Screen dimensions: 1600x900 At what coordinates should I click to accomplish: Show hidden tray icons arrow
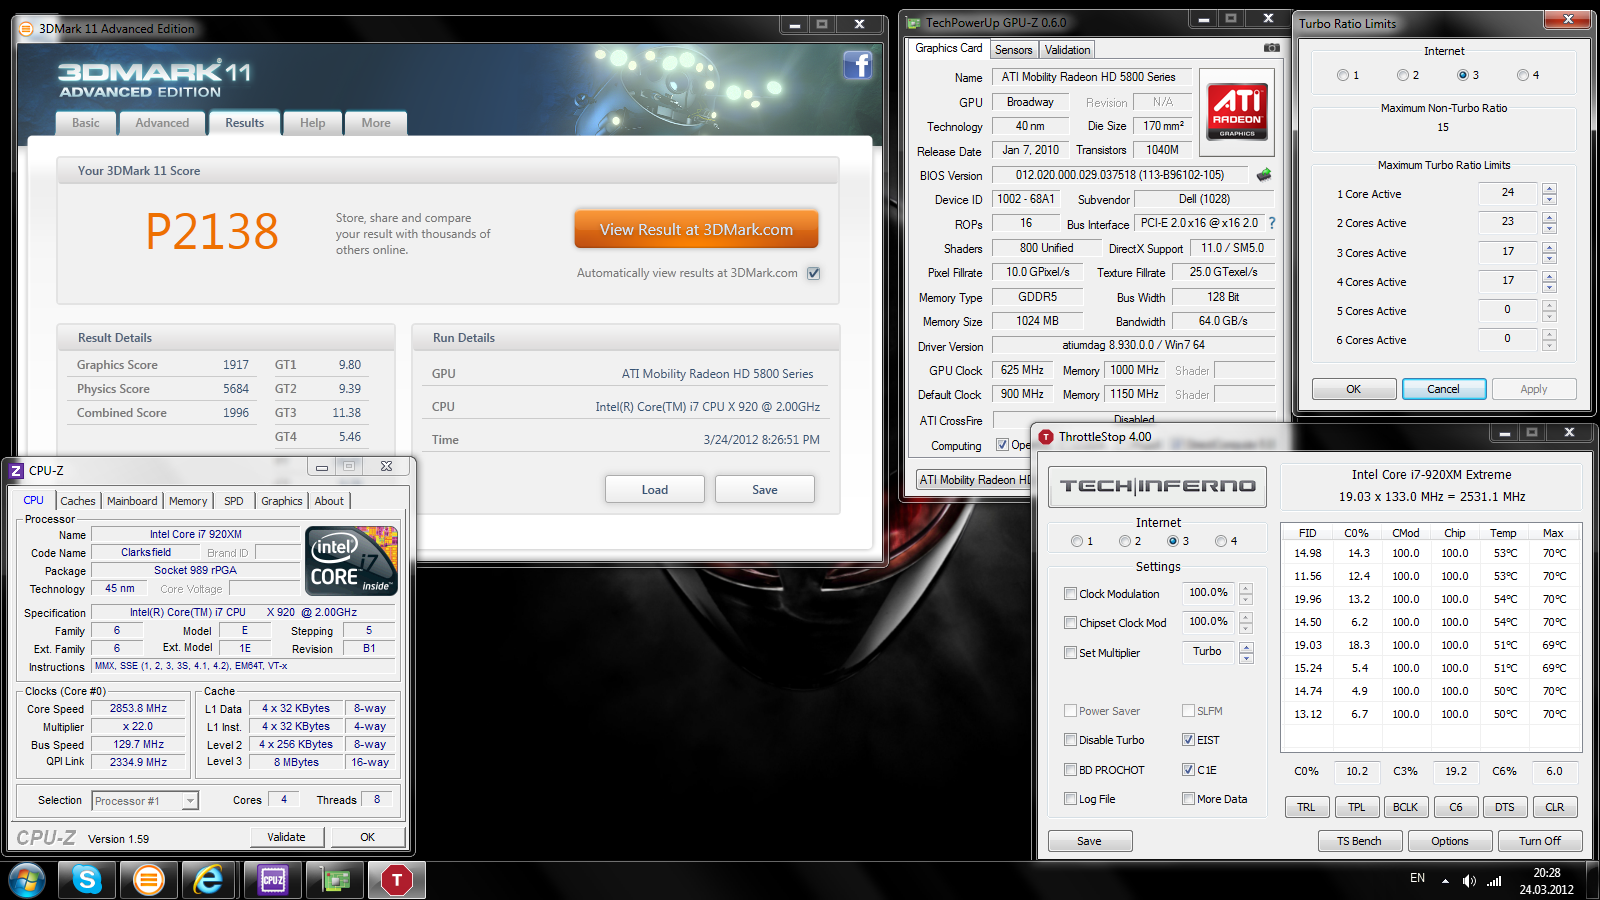[1445, 881]
